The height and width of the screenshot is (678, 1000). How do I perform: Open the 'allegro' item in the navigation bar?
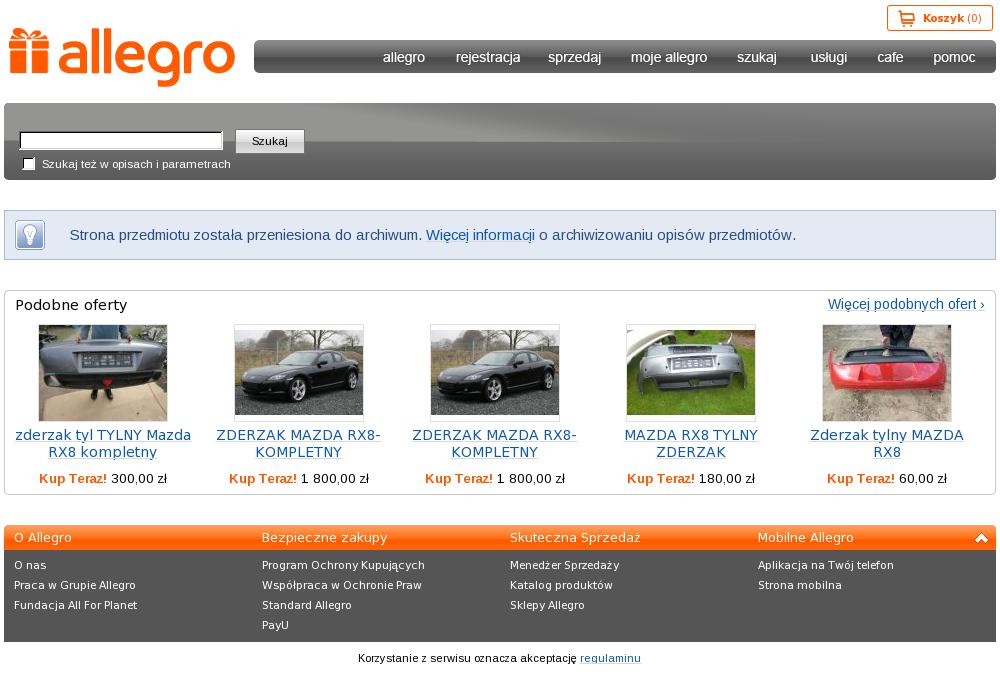click(404, 57)
